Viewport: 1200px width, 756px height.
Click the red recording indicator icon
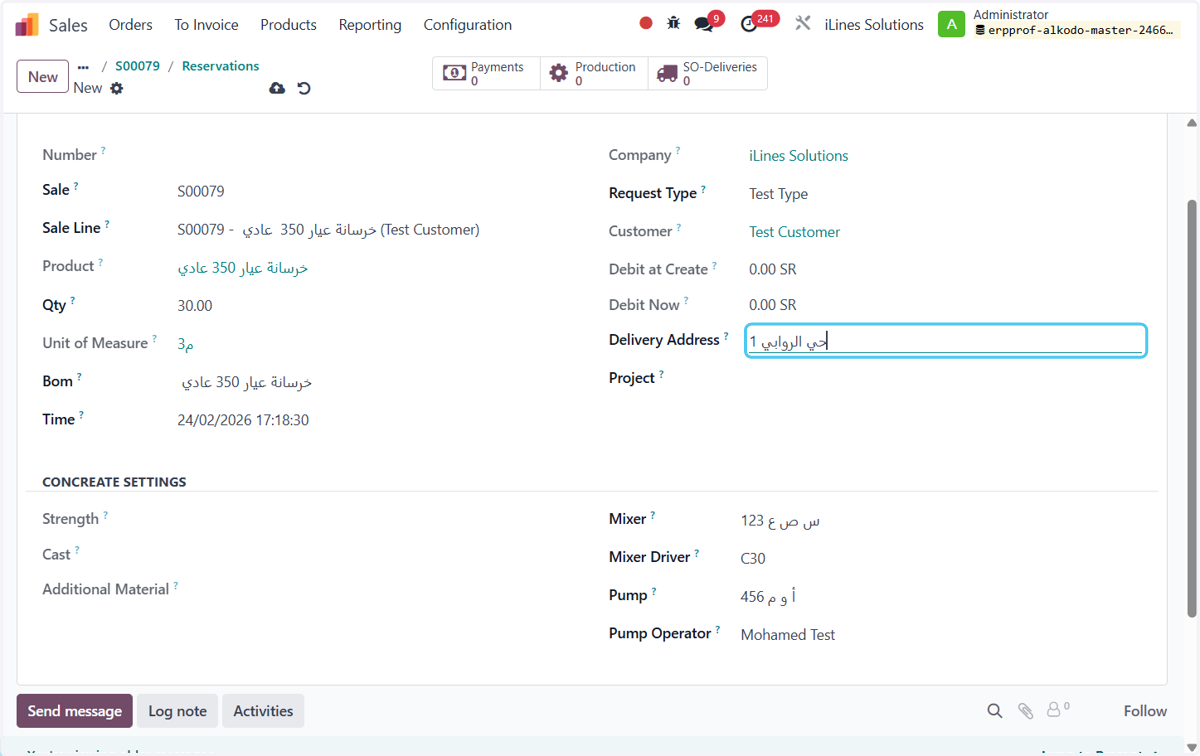click(x=646, y=23)
